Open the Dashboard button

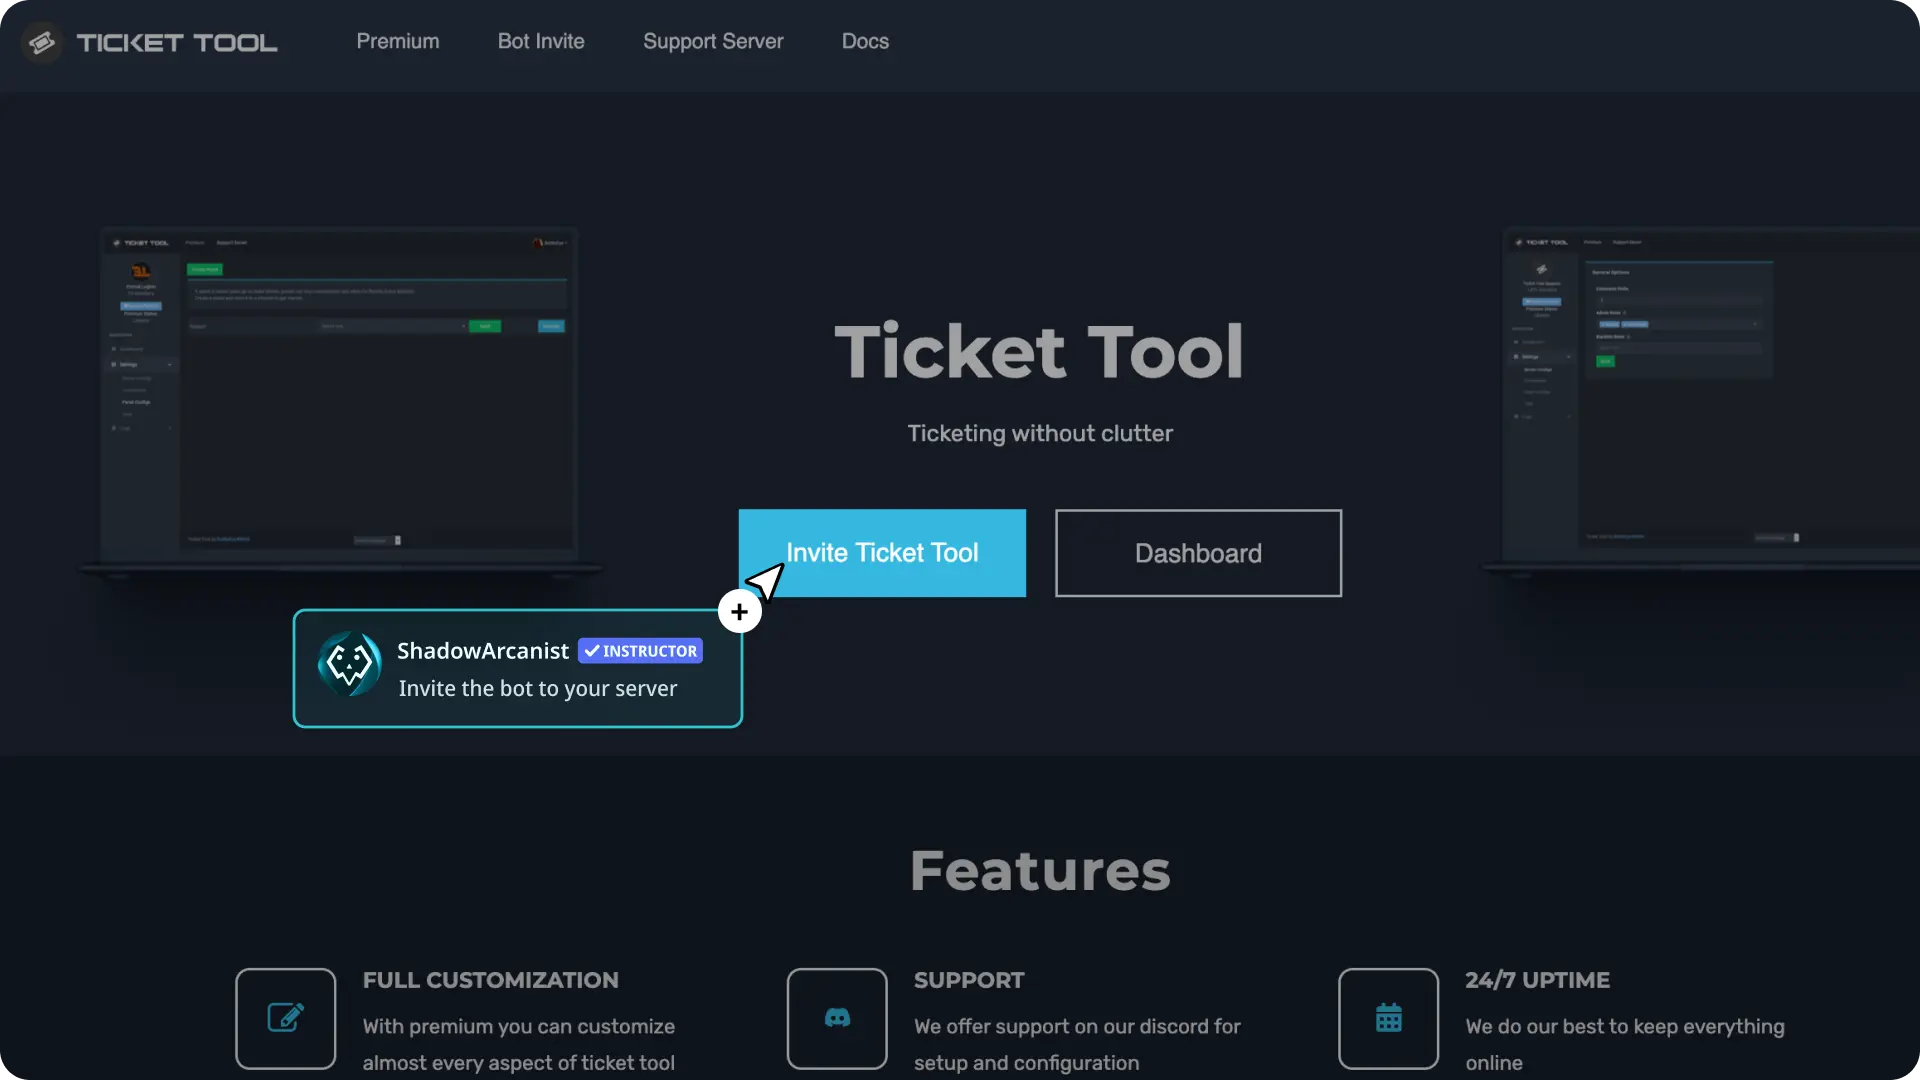click(1198, 553)
